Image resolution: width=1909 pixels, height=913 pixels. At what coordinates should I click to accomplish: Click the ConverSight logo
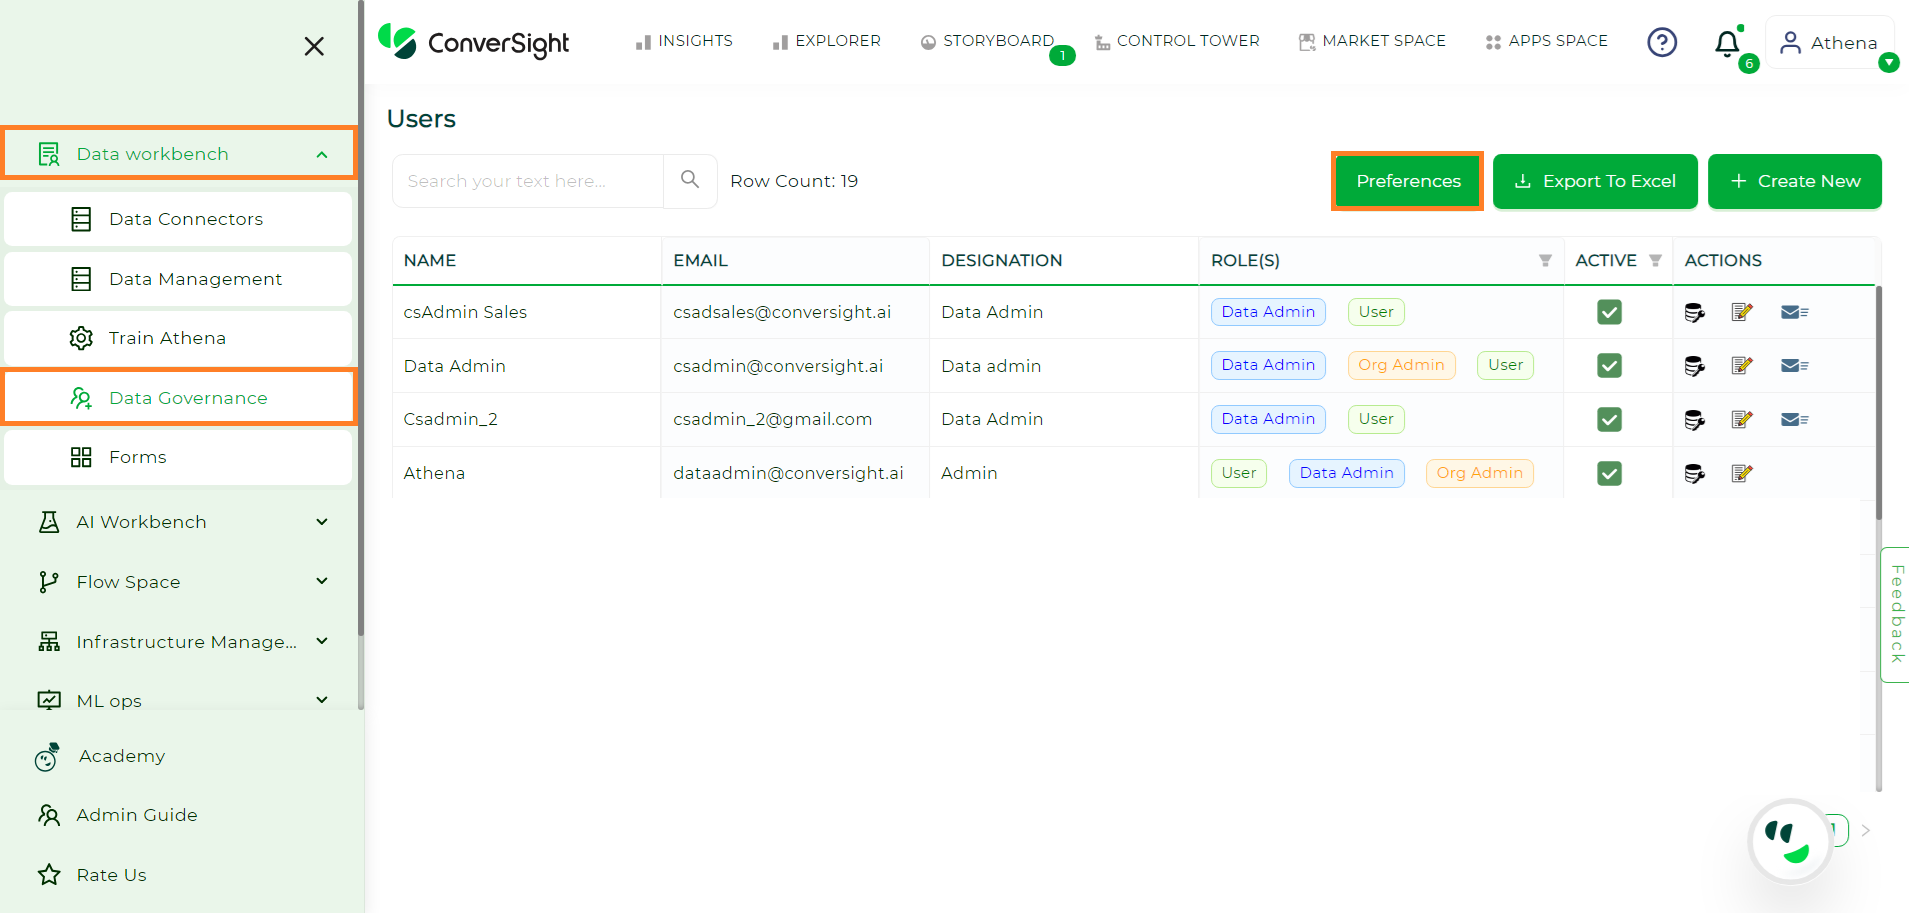click(473, 42)
